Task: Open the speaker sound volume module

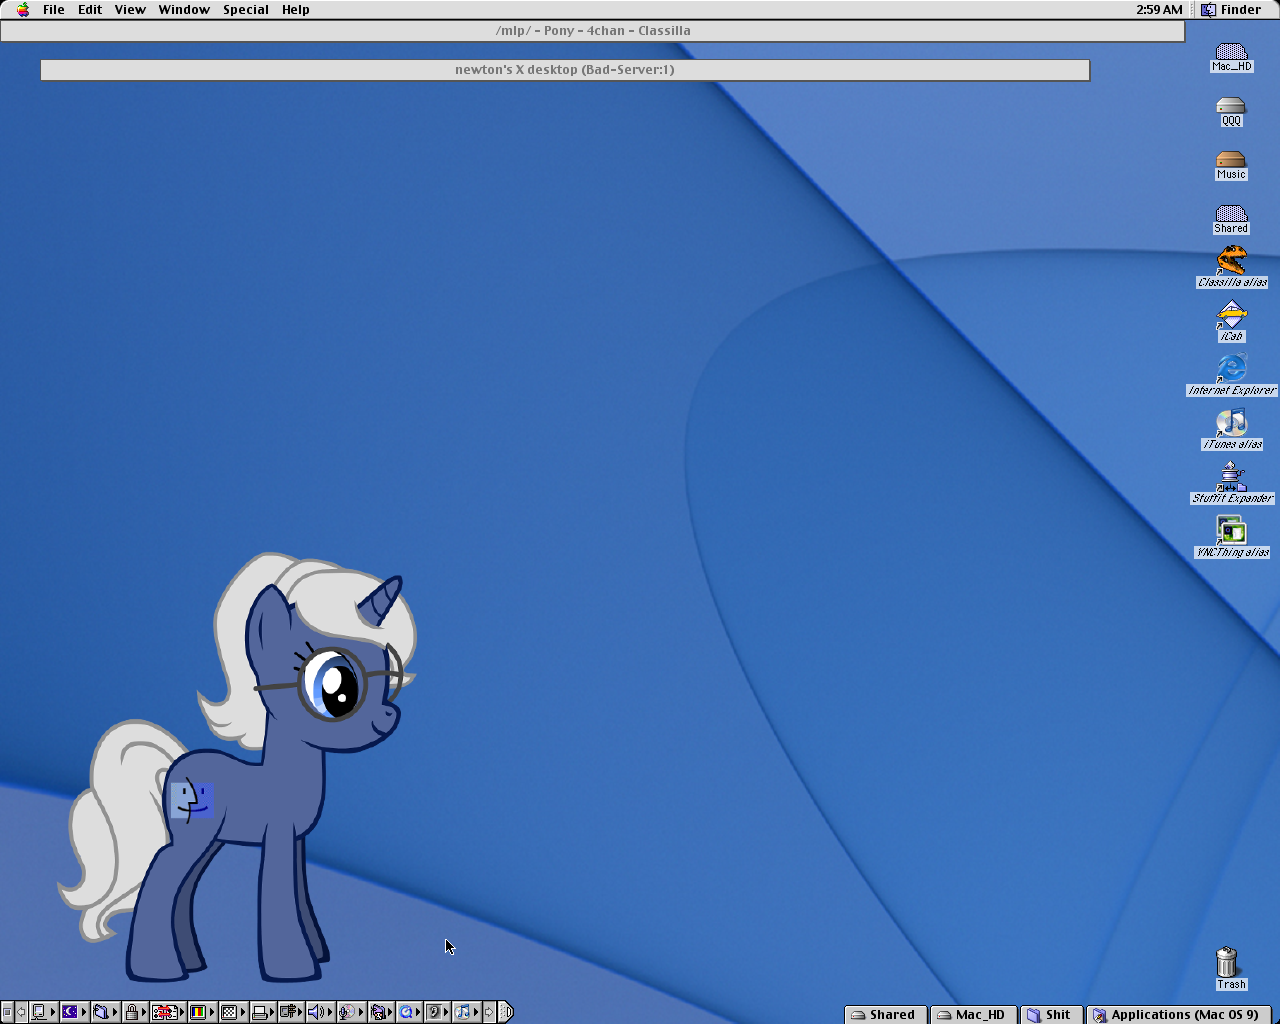Action: pos(320,1012)
